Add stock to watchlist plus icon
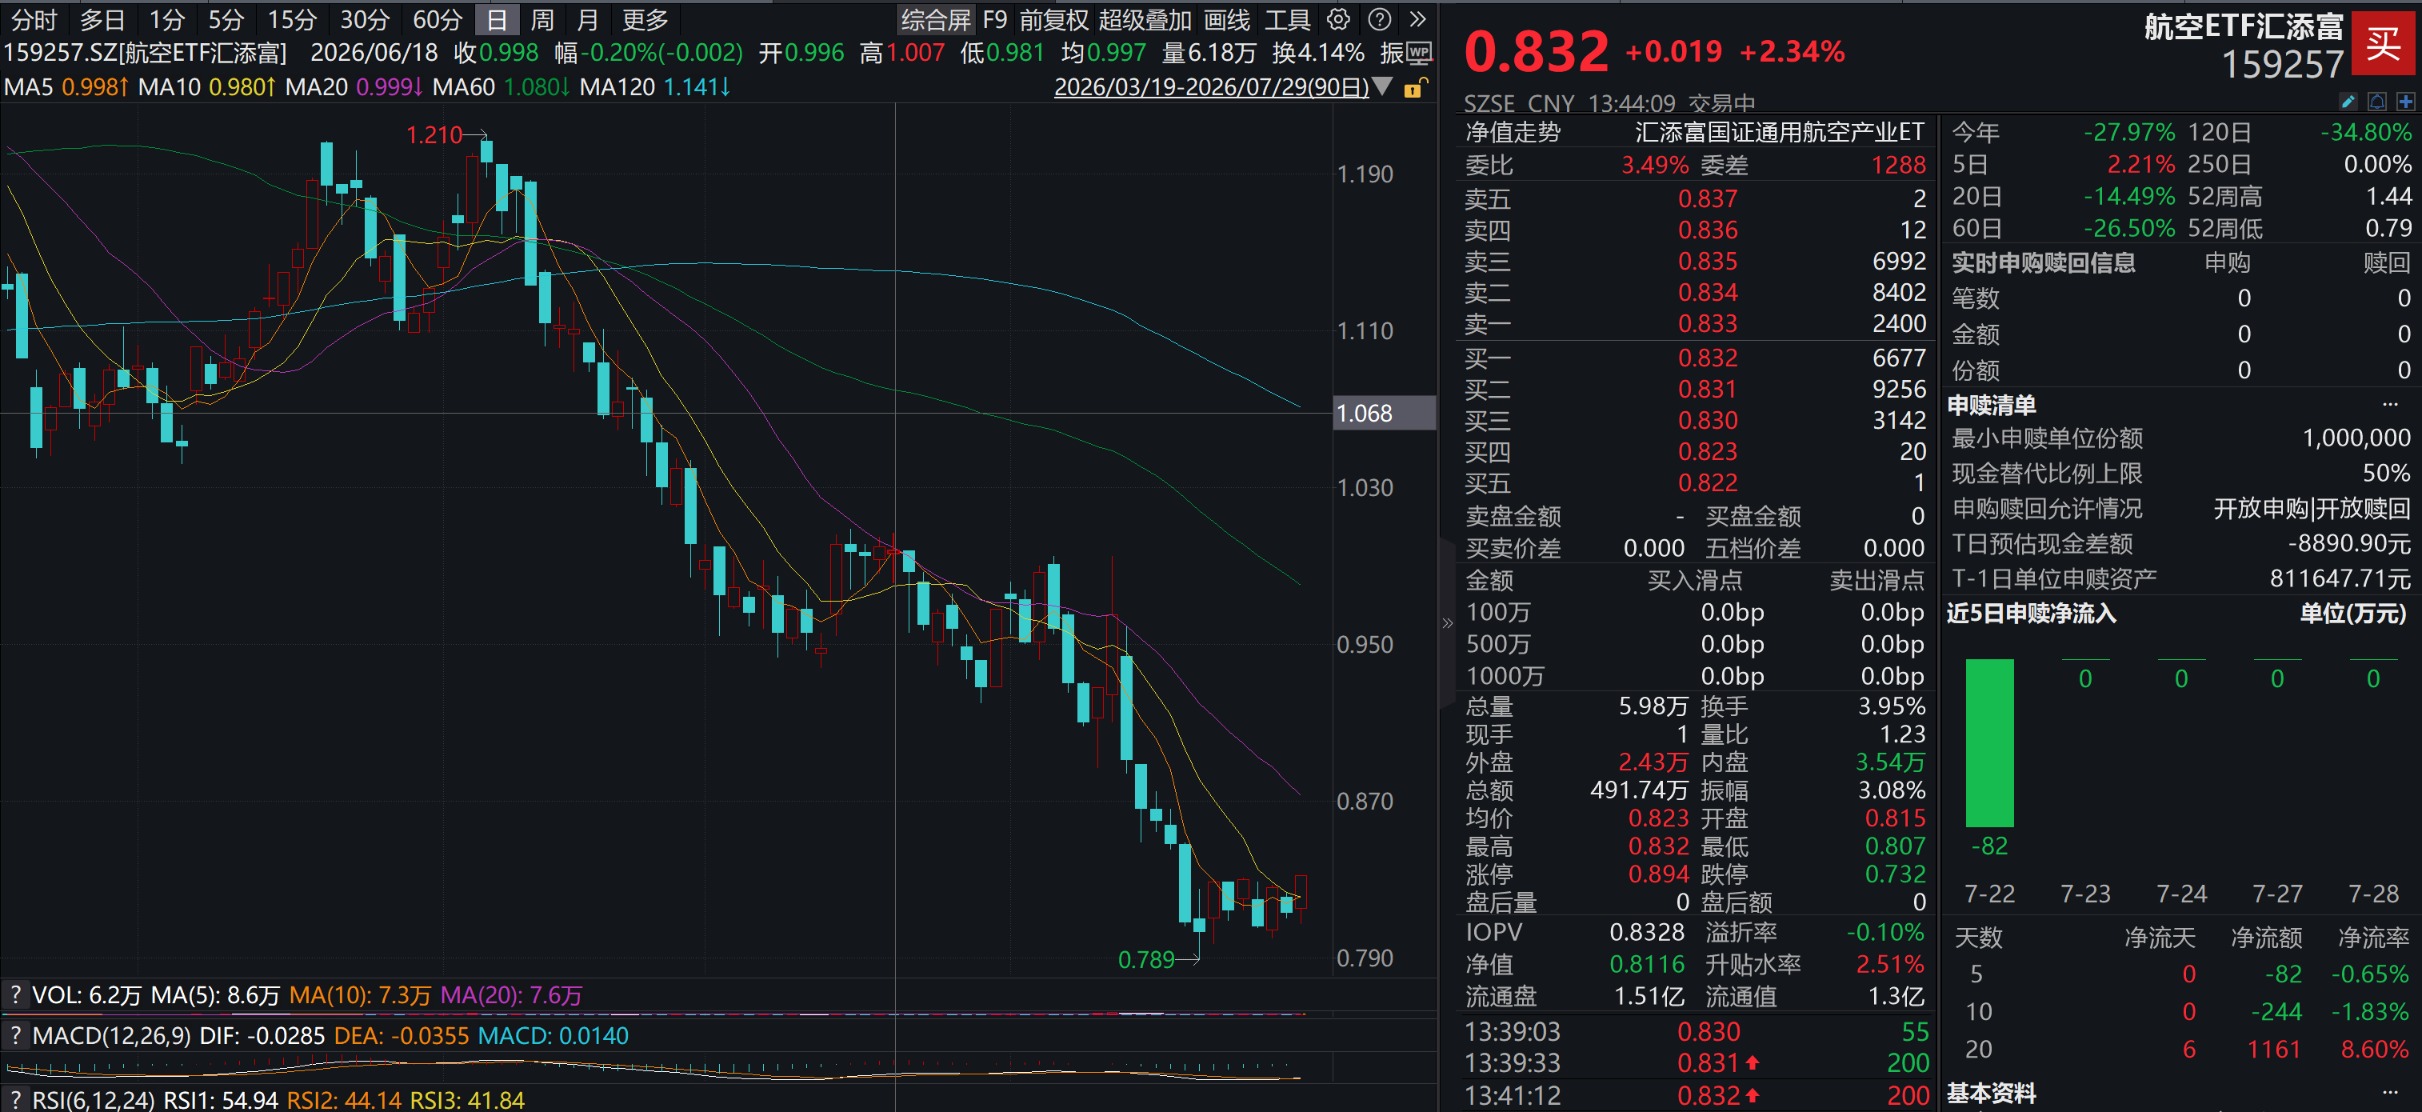Viewport: 2422px width, 1112px height. (2406, 101)
